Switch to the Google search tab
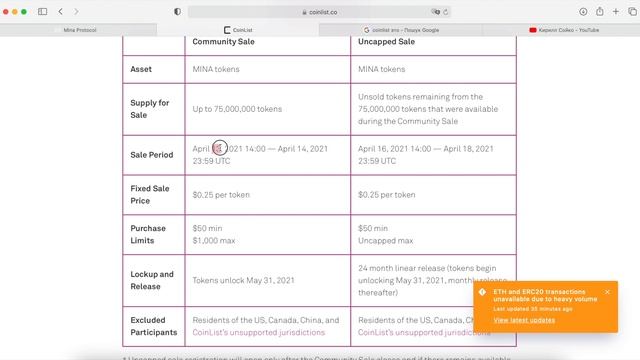640x360 pixels. click(x=401, y=30)
